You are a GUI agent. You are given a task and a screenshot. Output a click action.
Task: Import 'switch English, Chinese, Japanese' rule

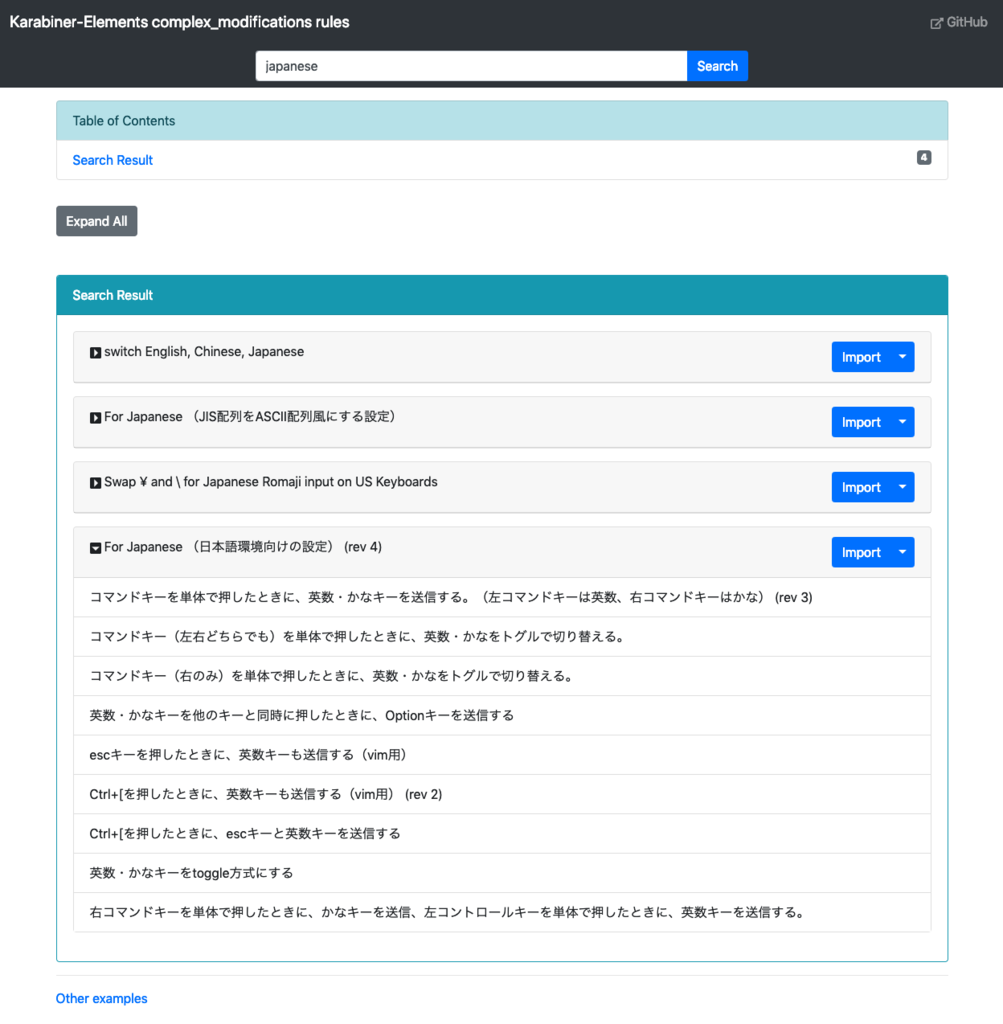point(861,357)
